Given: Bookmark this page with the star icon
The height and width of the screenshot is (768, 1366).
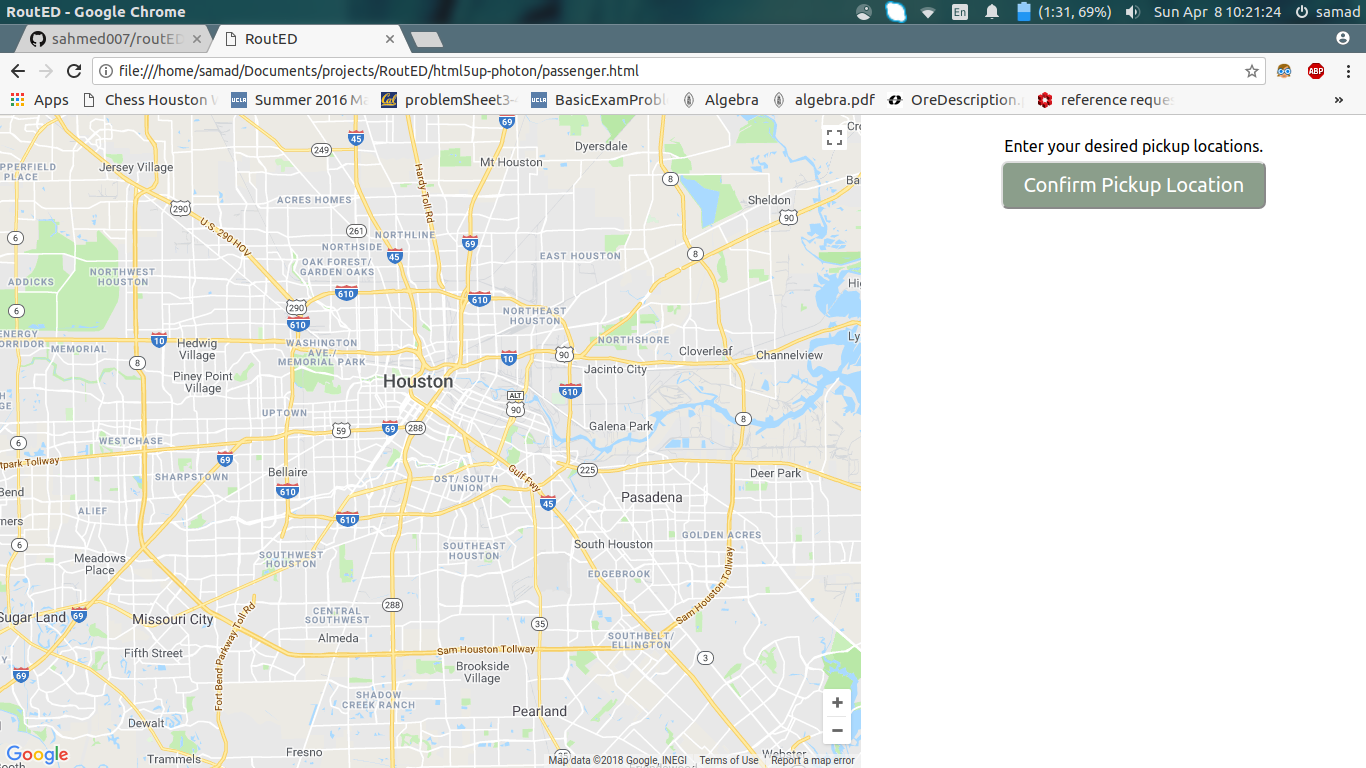Looking at the screenshot, I should [1251, 71].
